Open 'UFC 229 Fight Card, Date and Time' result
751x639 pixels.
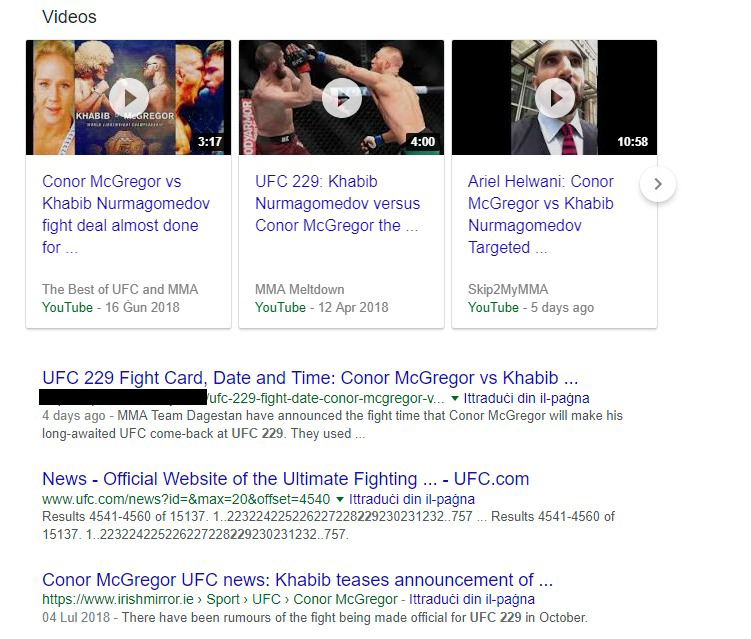coord(310,378)
